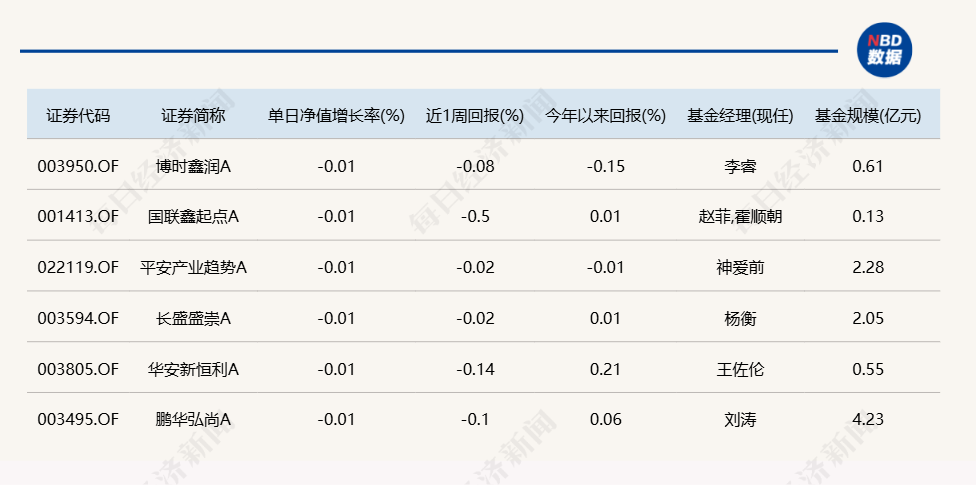This screenshot has height=485, width=976.
Task: Click the fund name 平安产业趋势A
Action: (194, 268)
